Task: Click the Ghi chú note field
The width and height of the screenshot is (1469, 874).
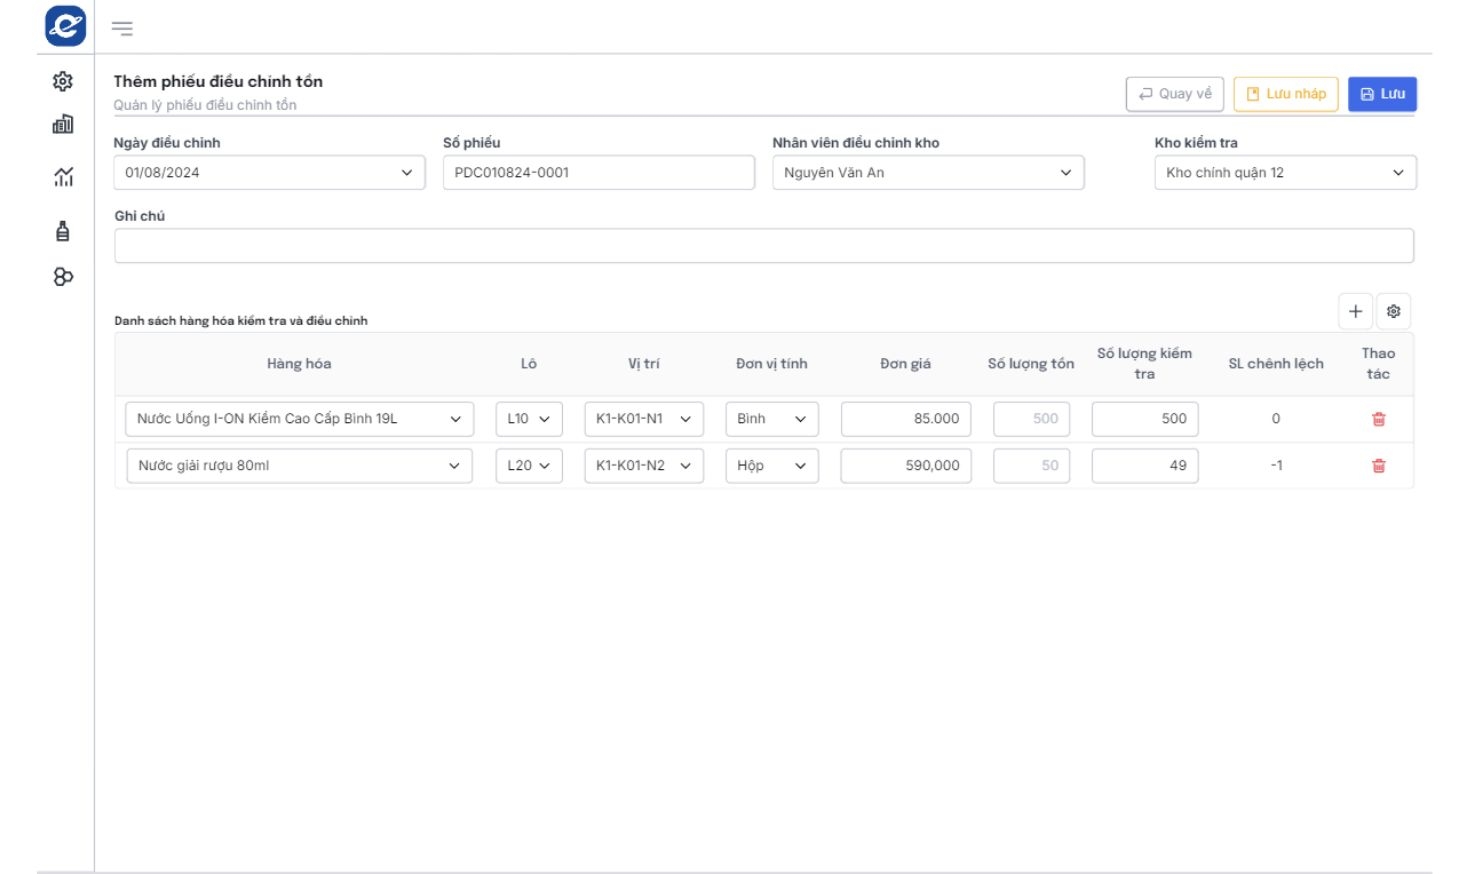Action: click(763, 246)
